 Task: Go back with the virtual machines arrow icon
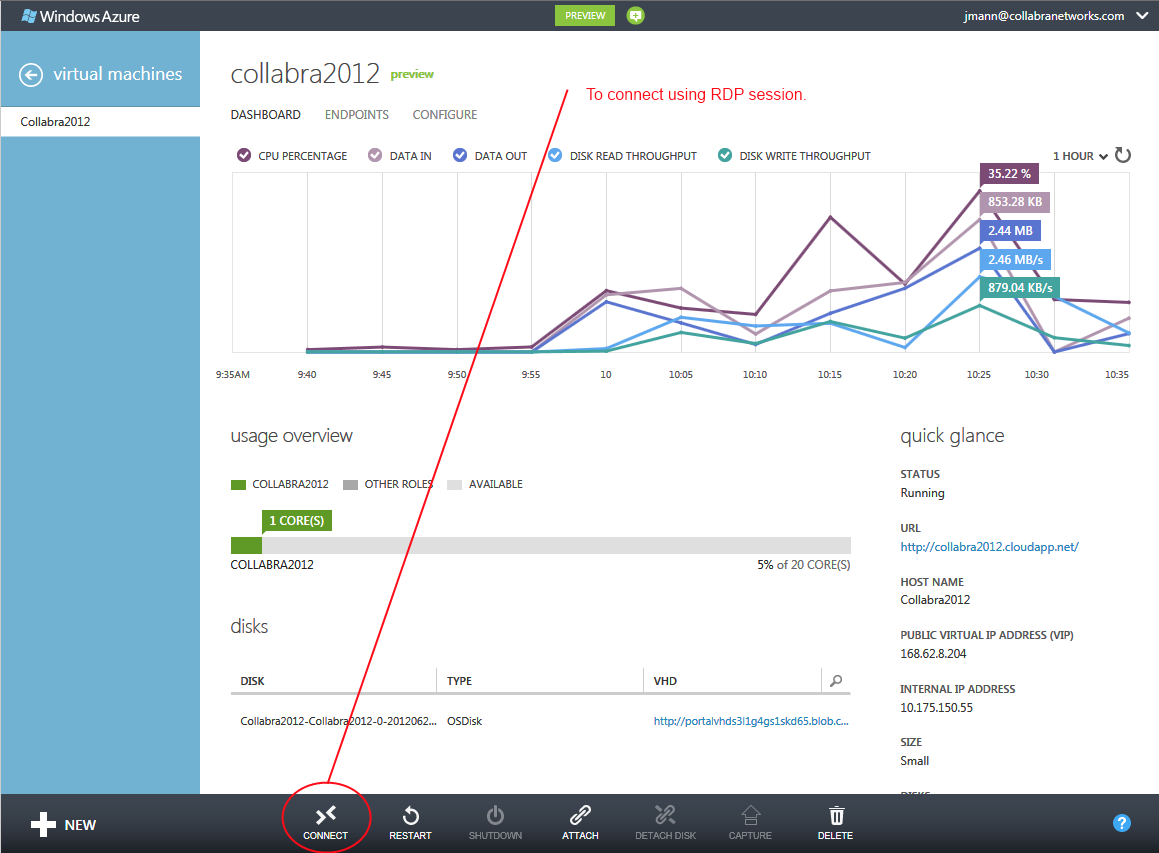click(x=31, y=75)
